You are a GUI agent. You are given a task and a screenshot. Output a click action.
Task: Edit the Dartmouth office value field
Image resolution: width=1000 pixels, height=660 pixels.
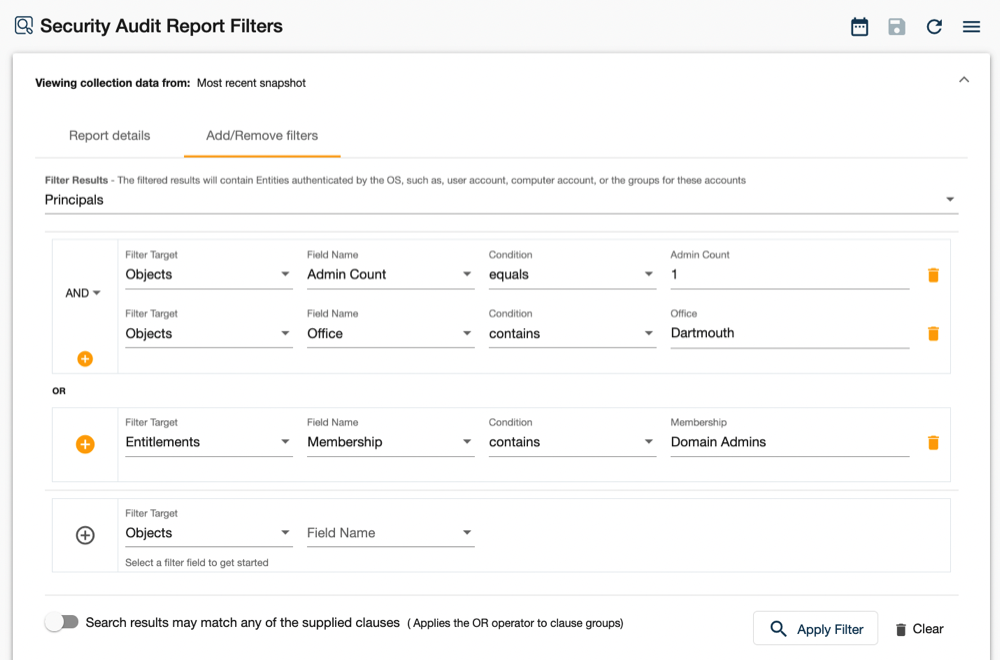790,333
